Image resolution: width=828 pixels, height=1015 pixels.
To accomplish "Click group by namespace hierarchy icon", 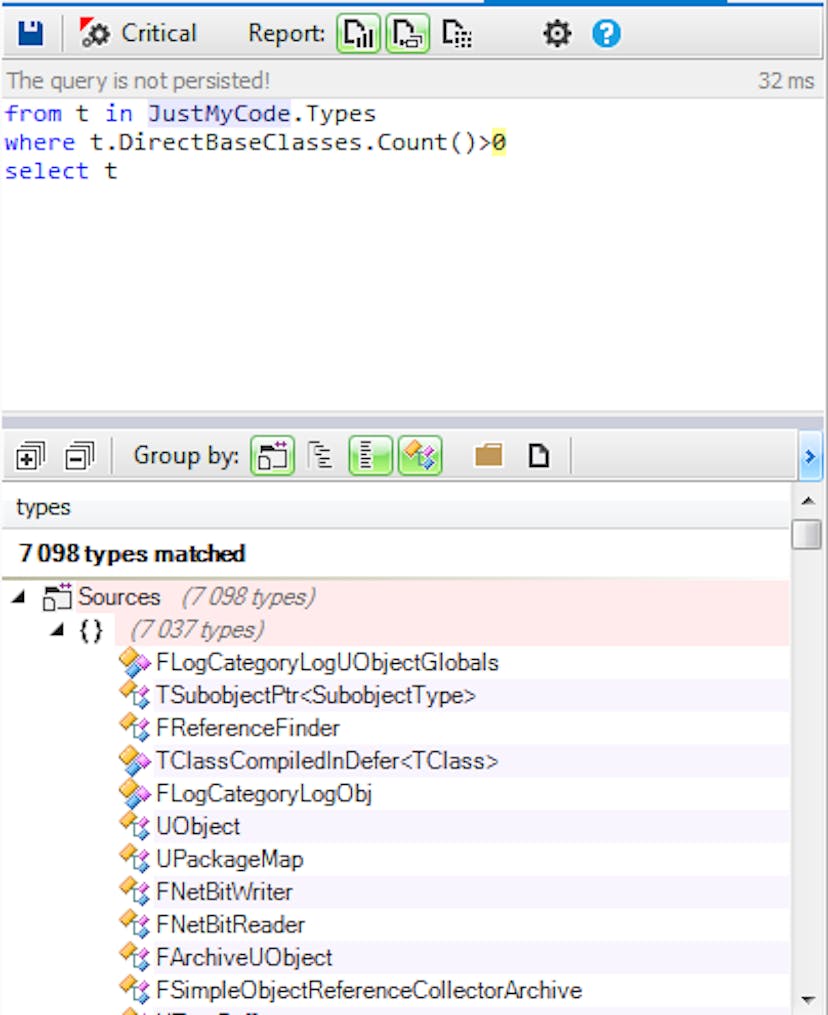I will [321, 457].
